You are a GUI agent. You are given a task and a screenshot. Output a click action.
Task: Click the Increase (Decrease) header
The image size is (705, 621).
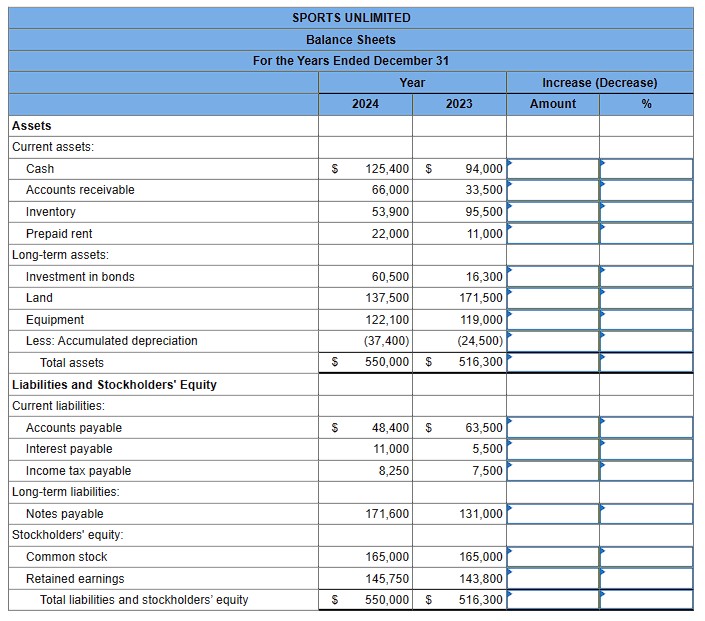[600, 83]
